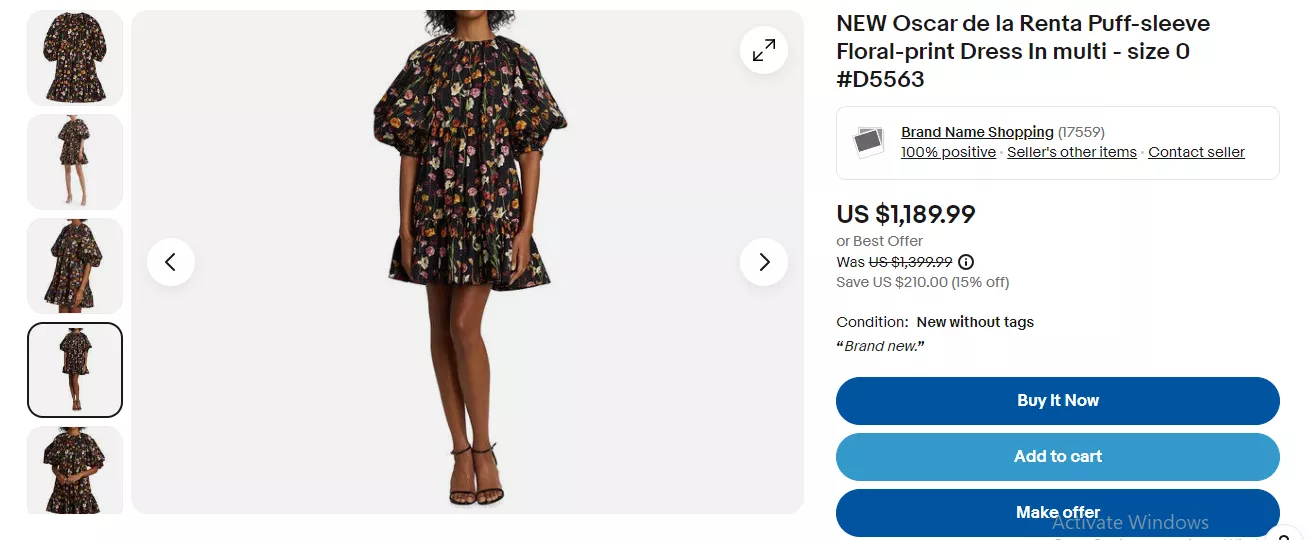Click the Add to cart button
The height and width of the screenshot is (540, 1310).
1057,457
